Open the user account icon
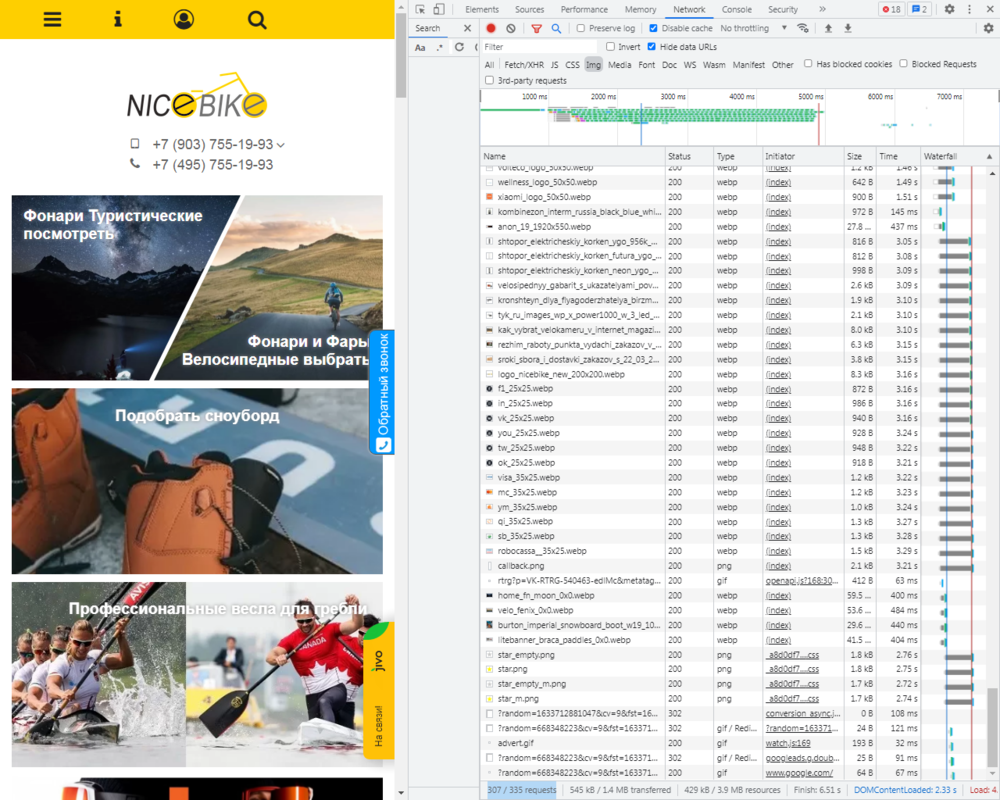The height and width of the screenshot is (800, 1000). coord(184,19)
